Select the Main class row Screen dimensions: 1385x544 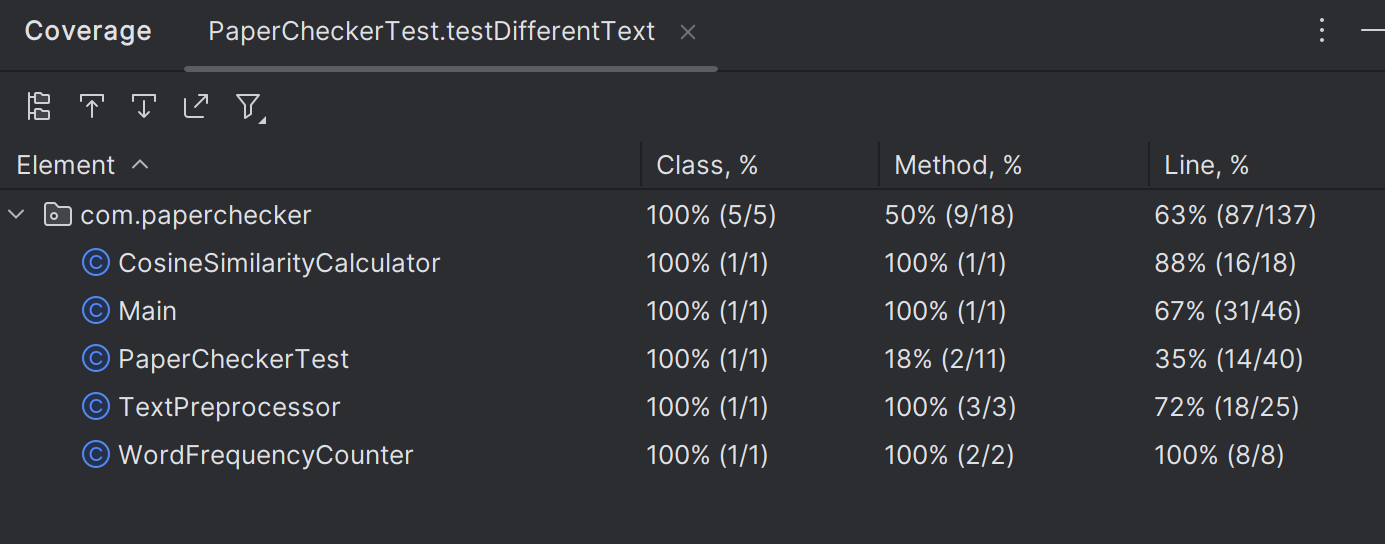(147, 311)
